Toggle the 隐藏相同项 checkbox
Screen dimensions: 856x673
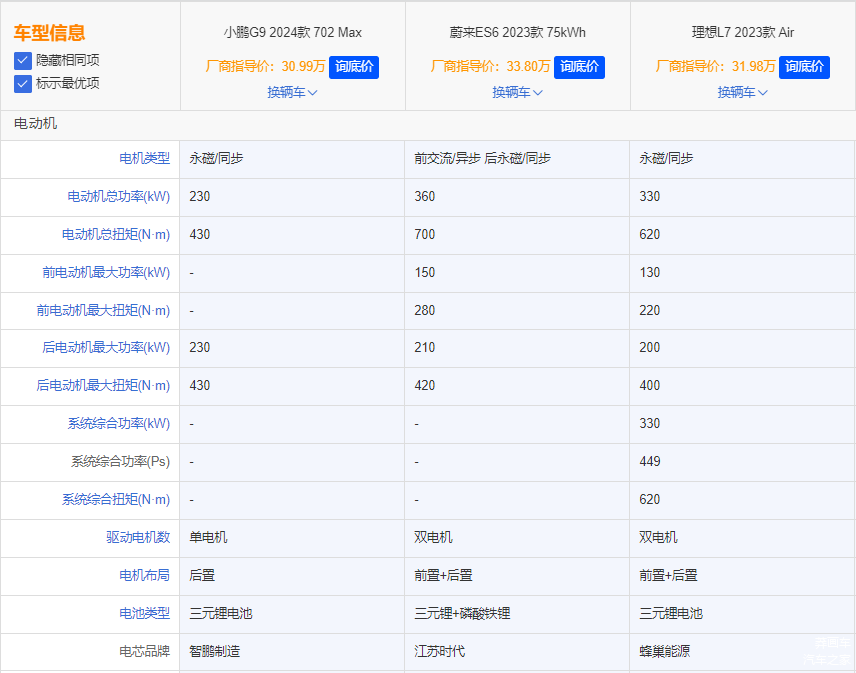[22, 60]
